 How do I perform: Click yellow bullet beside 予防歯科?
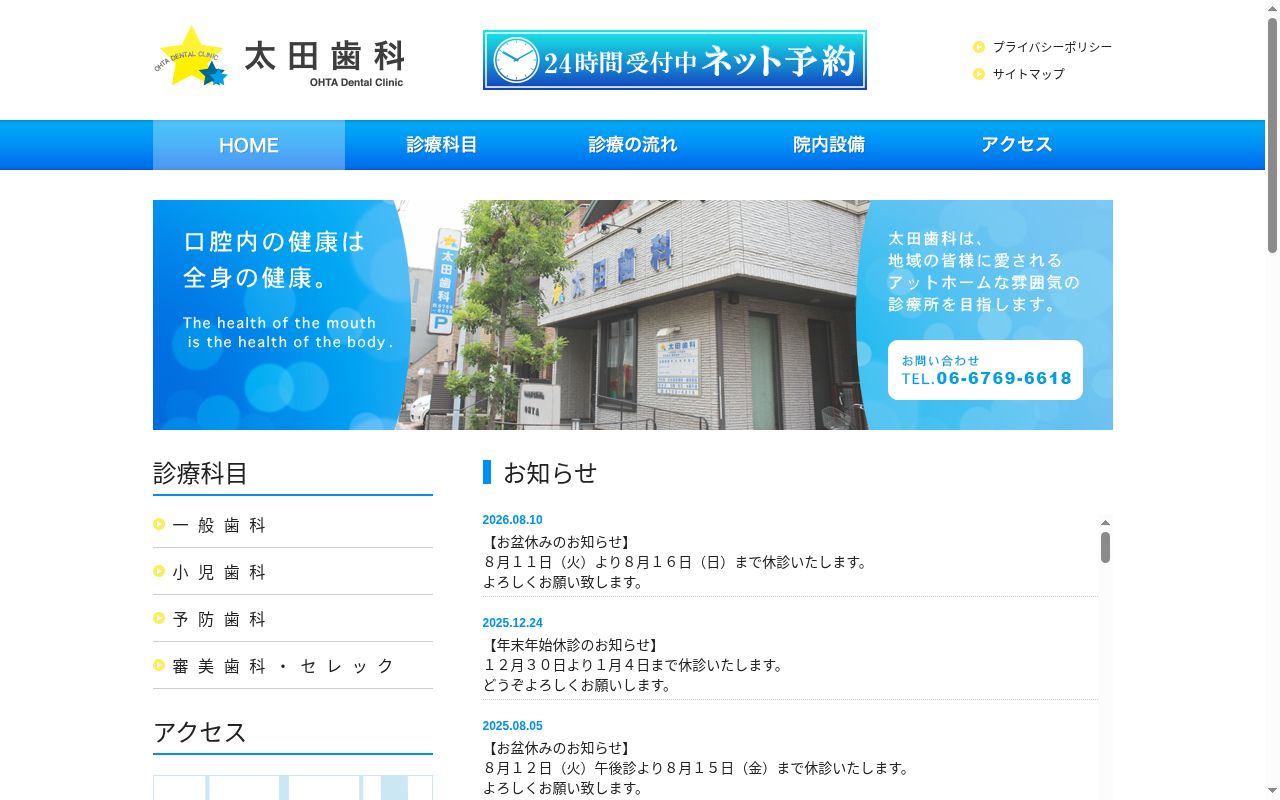click(159, 618)
